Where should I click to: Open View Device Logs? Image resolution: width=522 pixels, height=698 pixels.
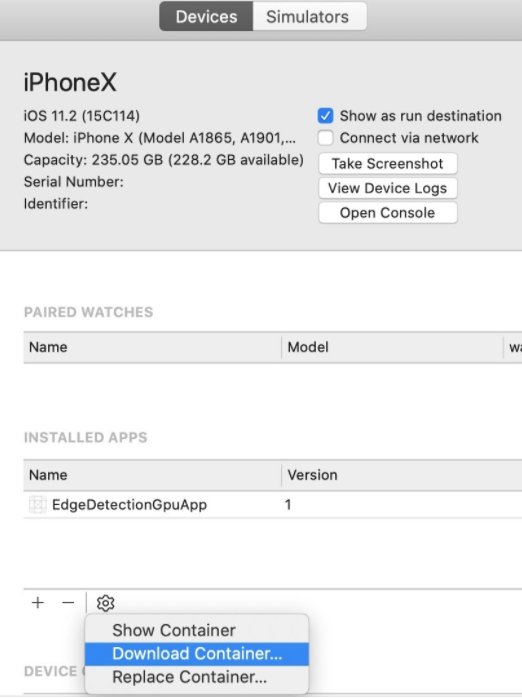(x=388, y=188)
